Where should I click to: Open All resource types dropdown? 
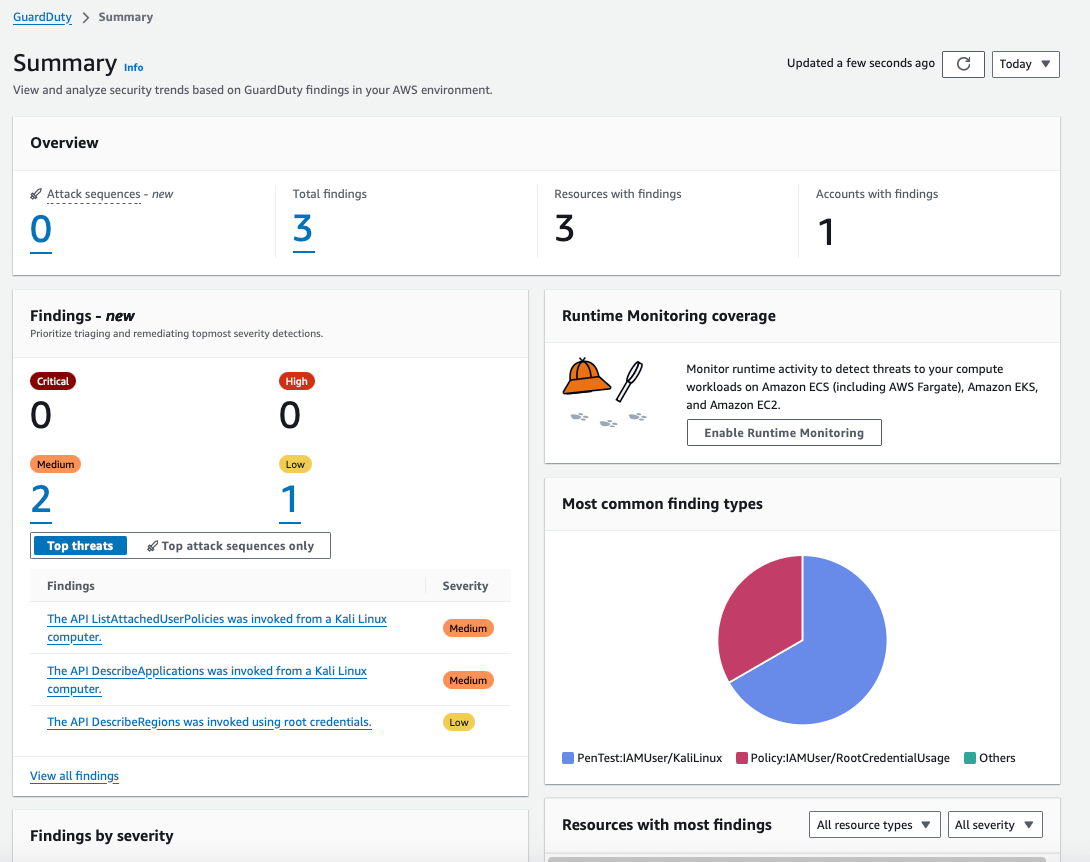coord(875,824)
